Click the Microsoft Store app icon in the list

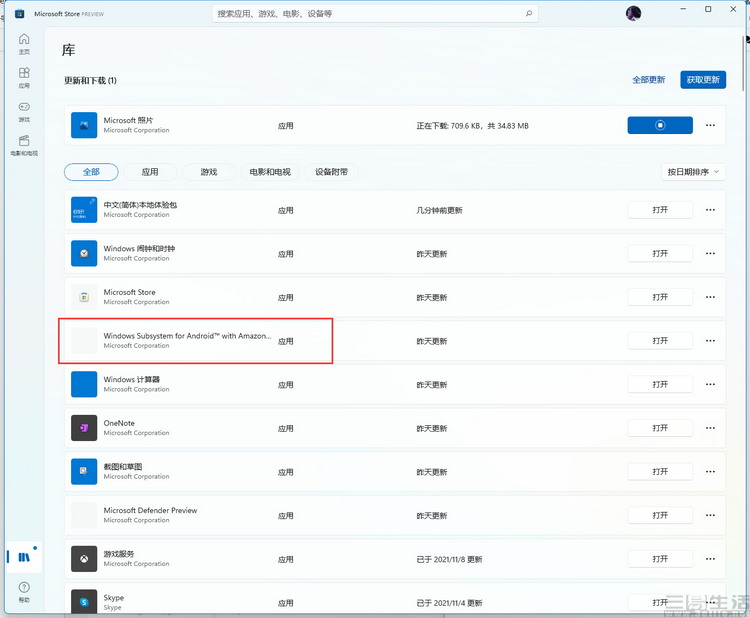pos(84,297)
